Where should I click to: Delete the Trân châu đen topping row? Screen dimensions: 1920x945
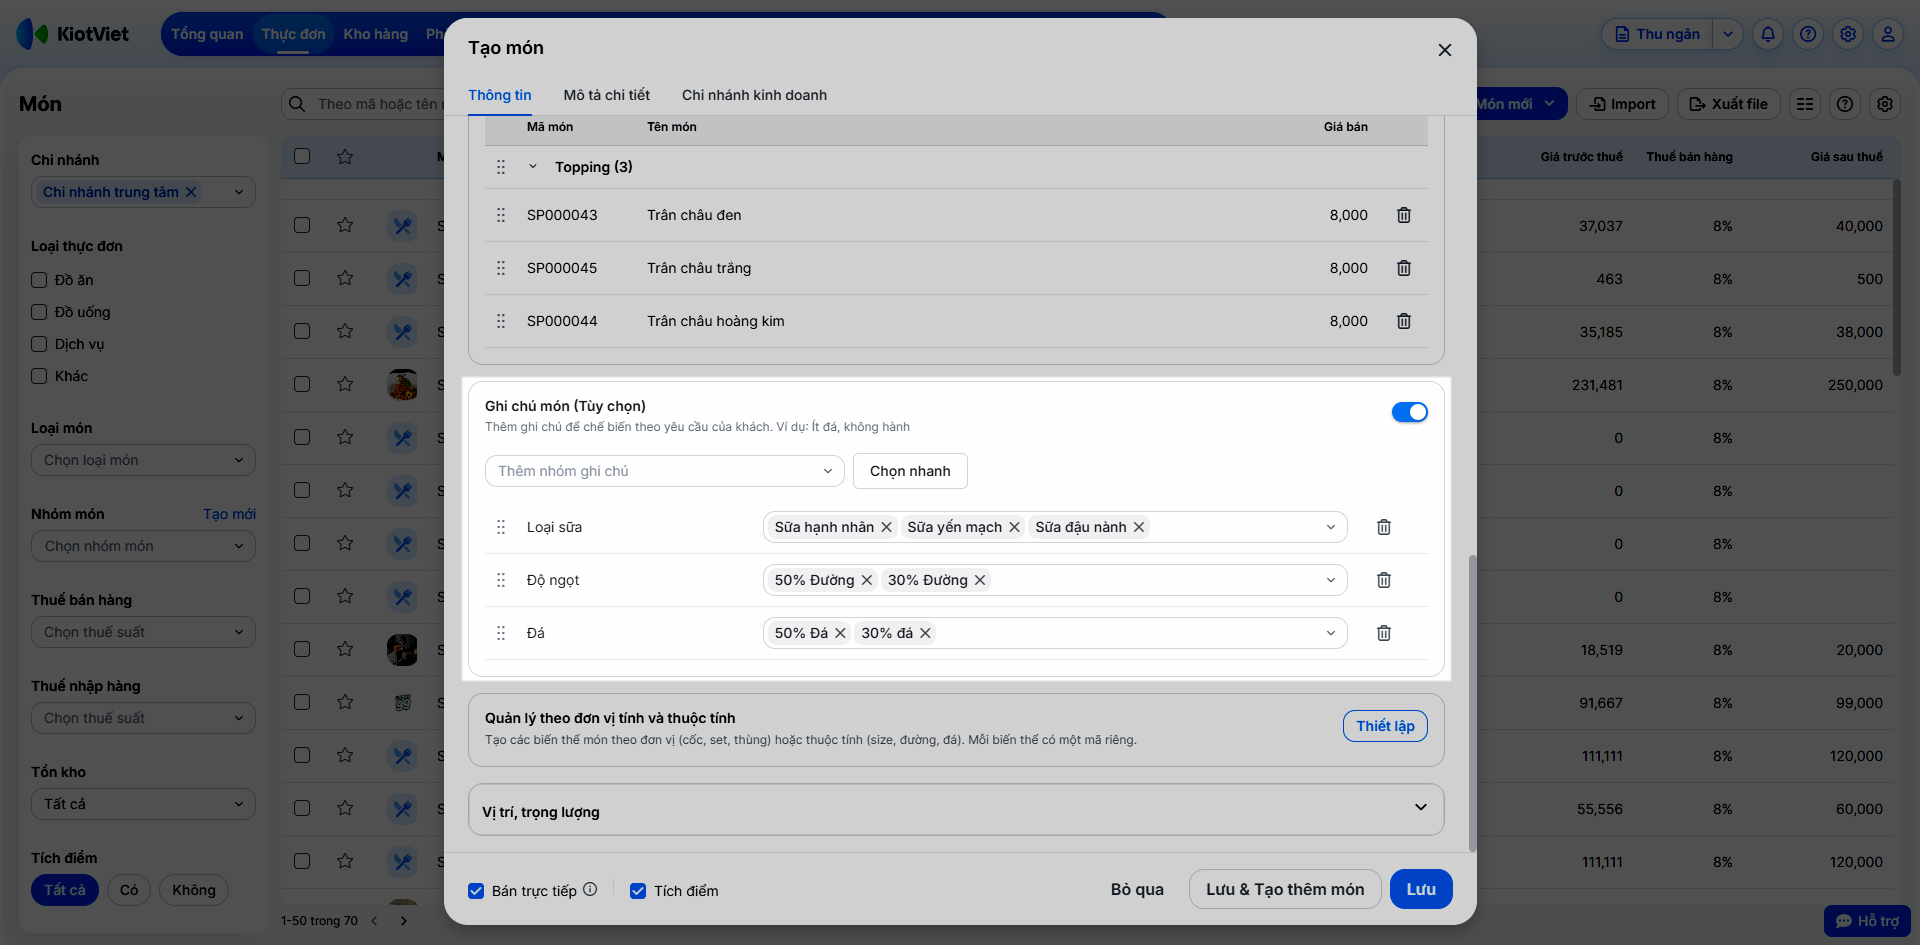pos(1403,215)
